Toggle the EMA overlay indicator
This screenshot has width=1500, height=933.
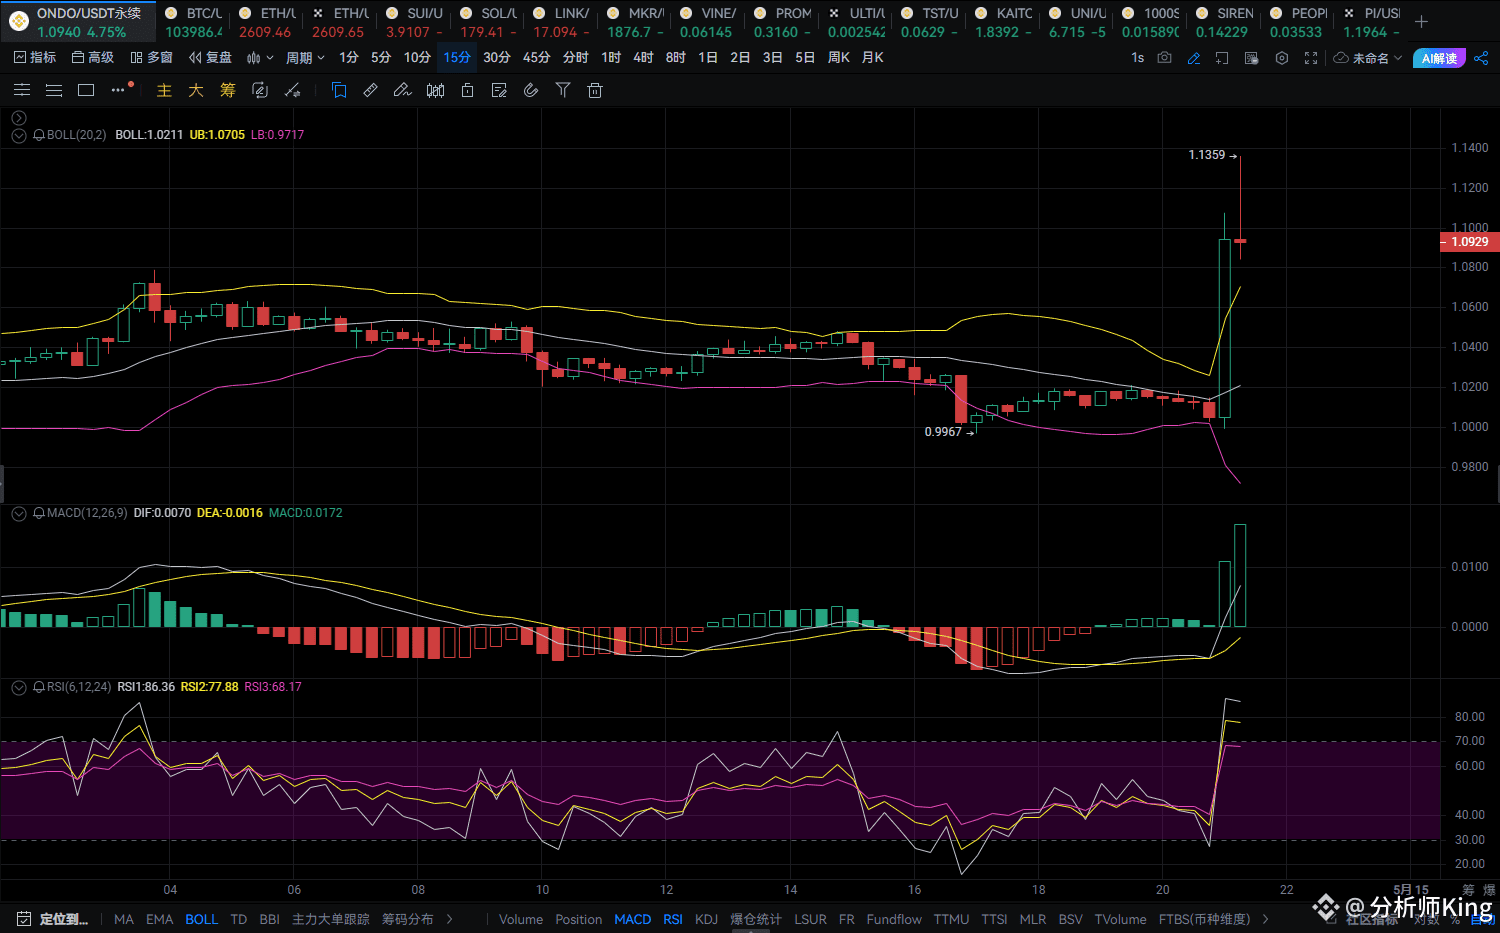point(159,919)
